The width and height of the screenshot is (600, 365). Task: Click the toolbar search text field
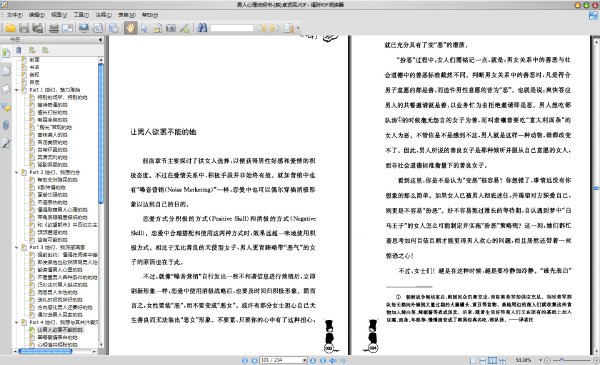coord(232,28)
